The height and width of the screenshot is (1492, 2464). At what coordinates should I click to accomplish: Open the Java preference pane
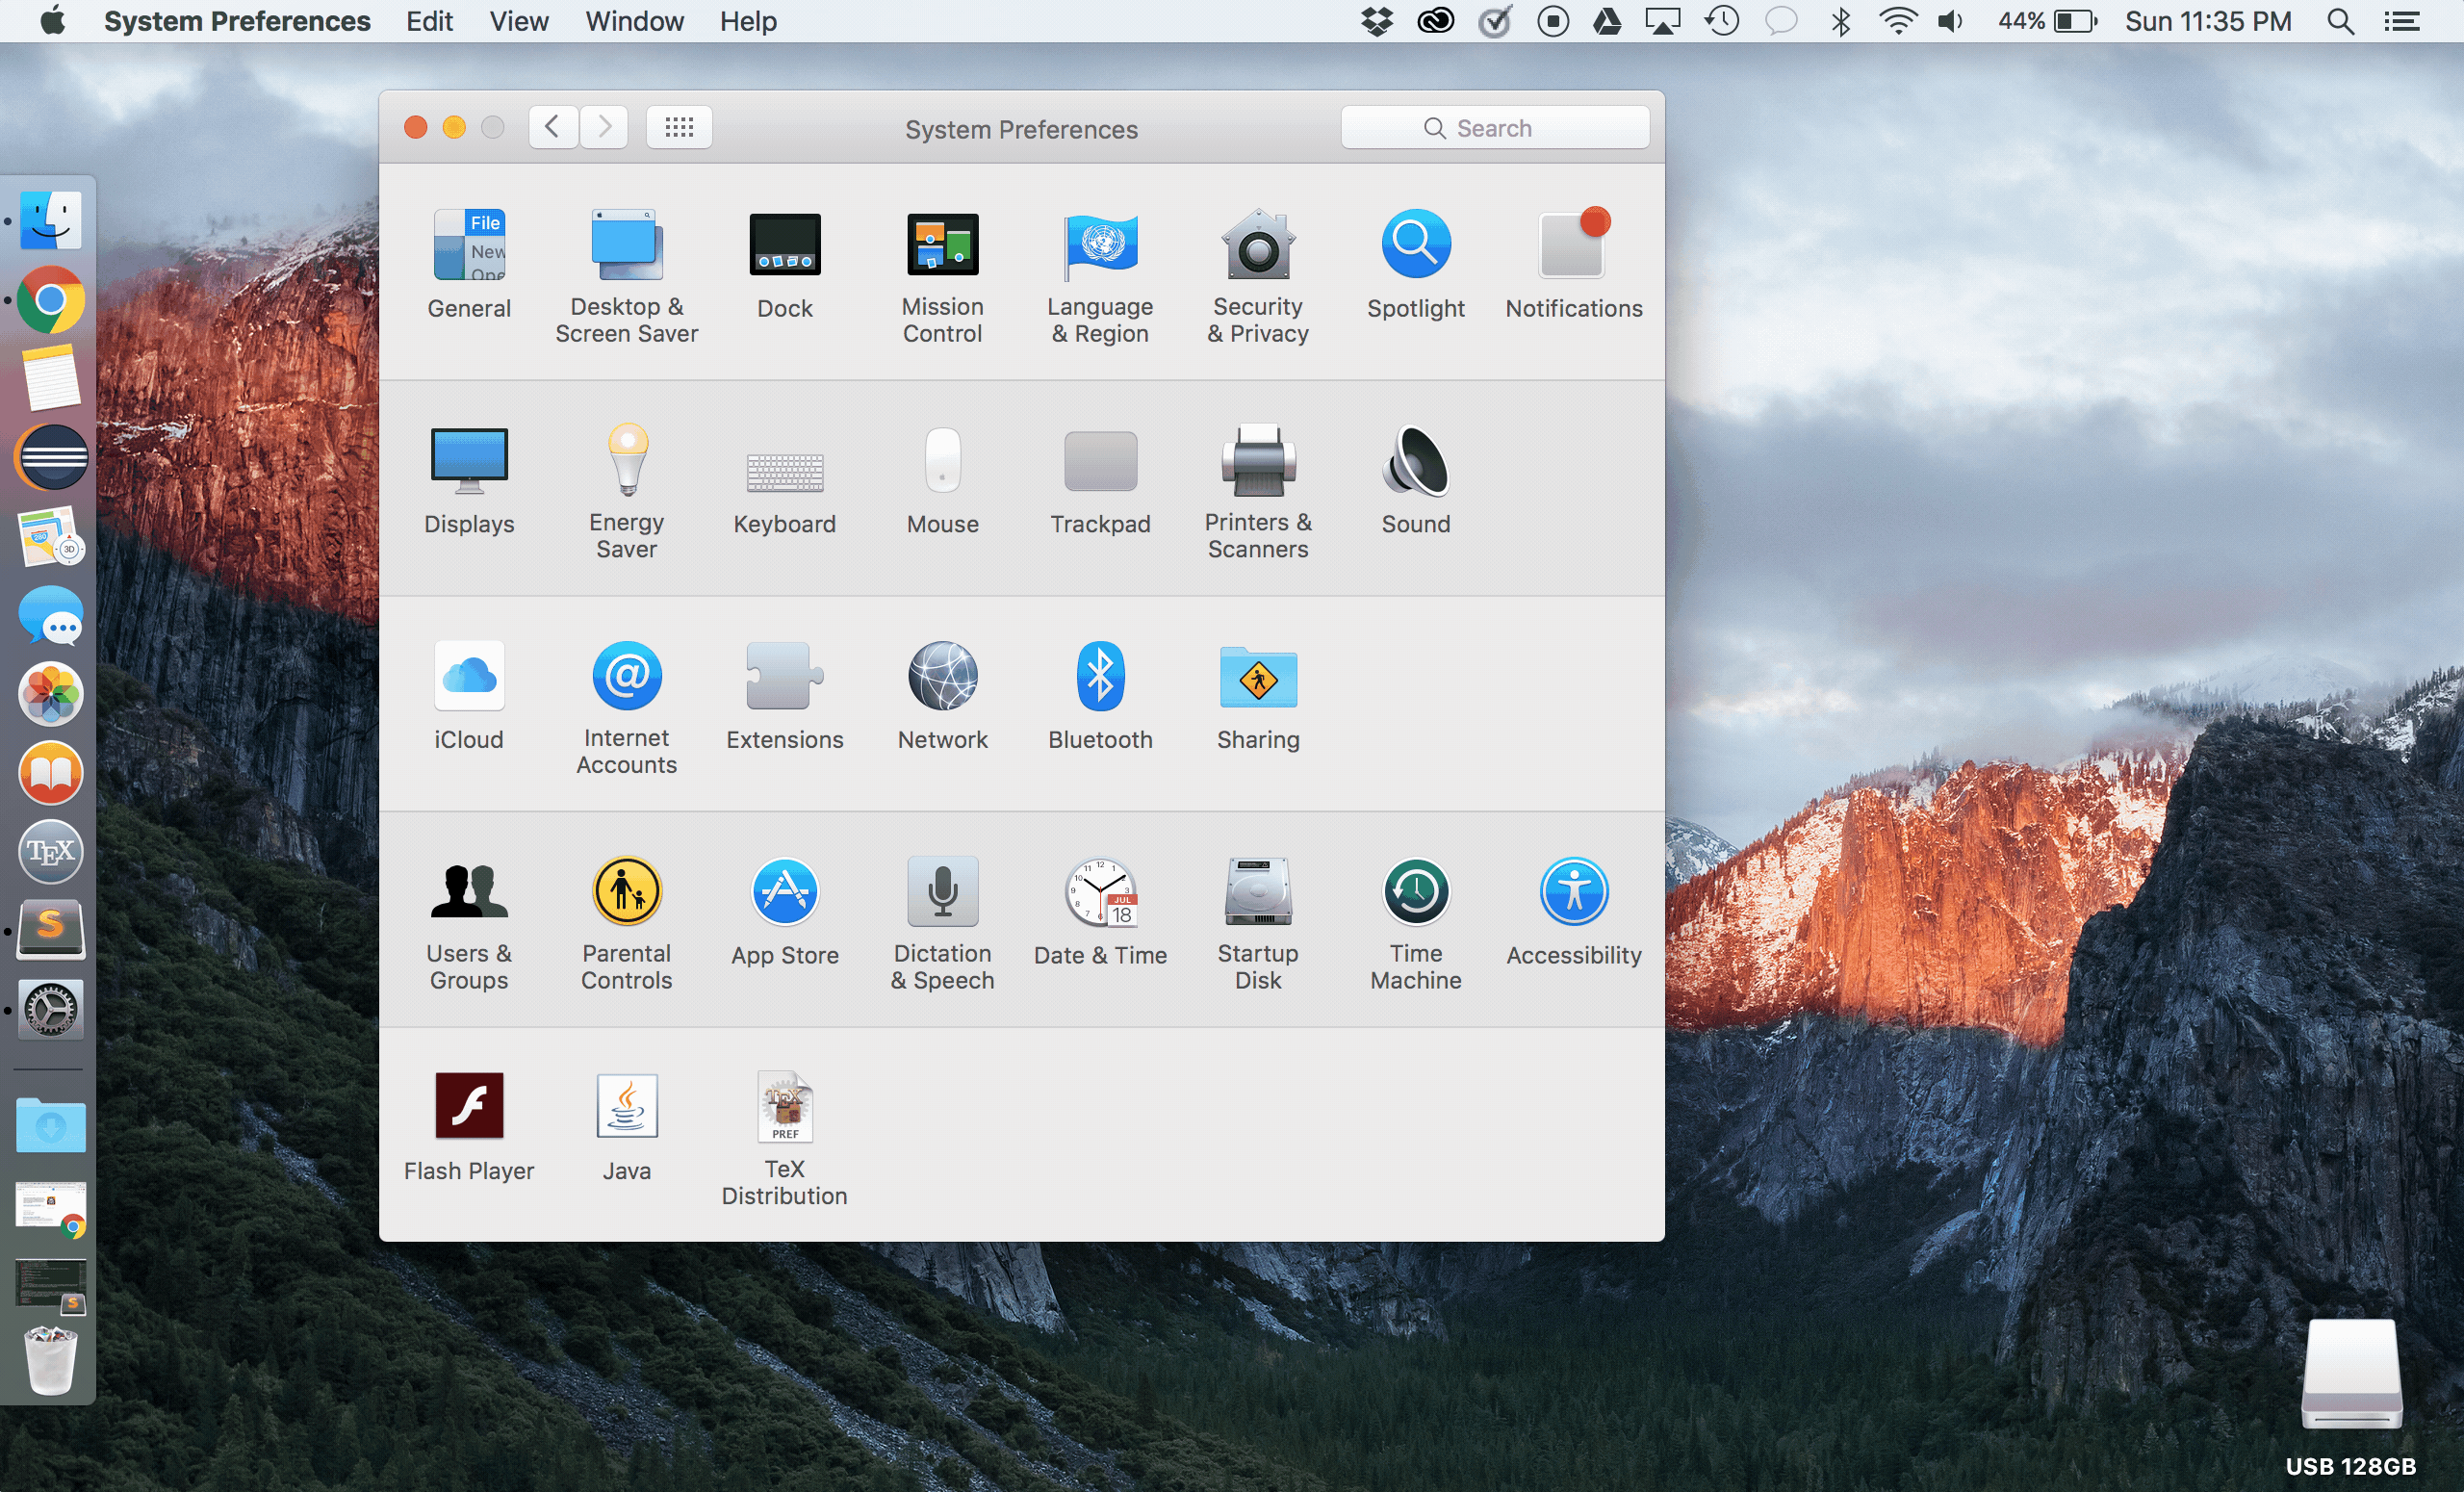coord(626,1127)
